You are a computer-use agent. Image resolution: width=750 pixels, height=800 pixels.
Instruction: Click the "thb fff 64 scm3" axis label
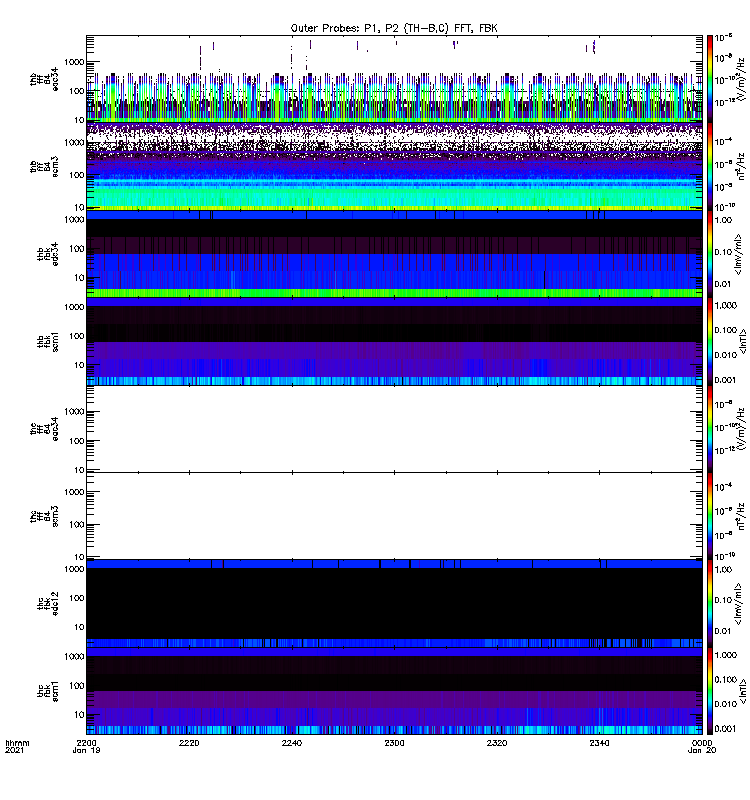[44, 166]
